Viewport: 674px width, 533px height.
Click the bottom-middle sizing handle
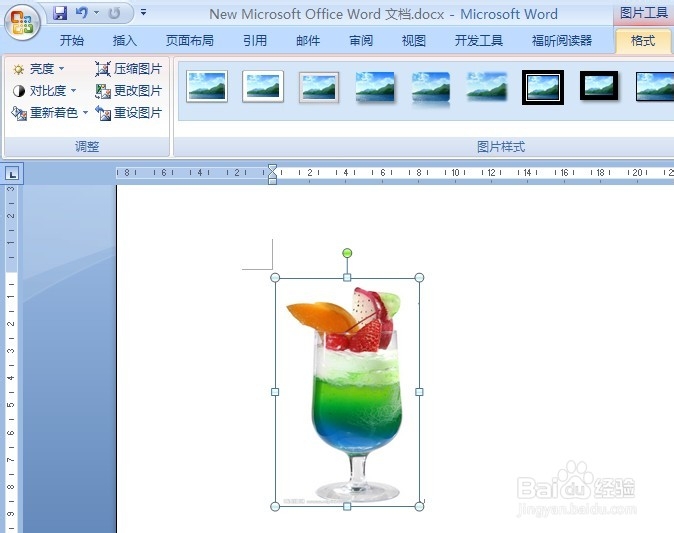[x=347, y=507]
